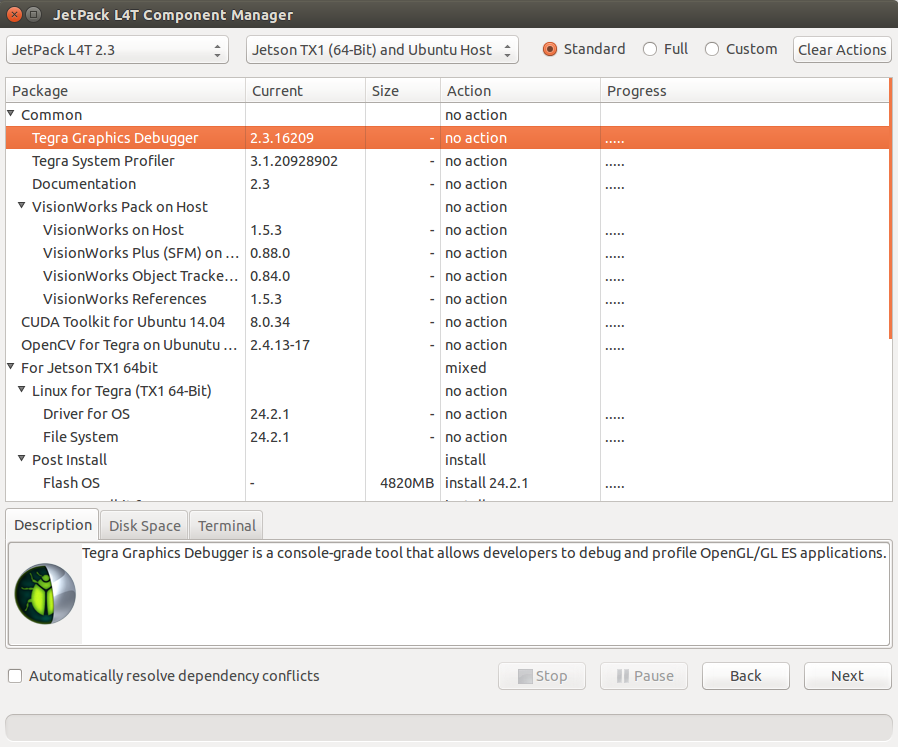Click 'no action' for Driver for OS
Viewport: 898px width, 747px height.
(x=476, y=414)
